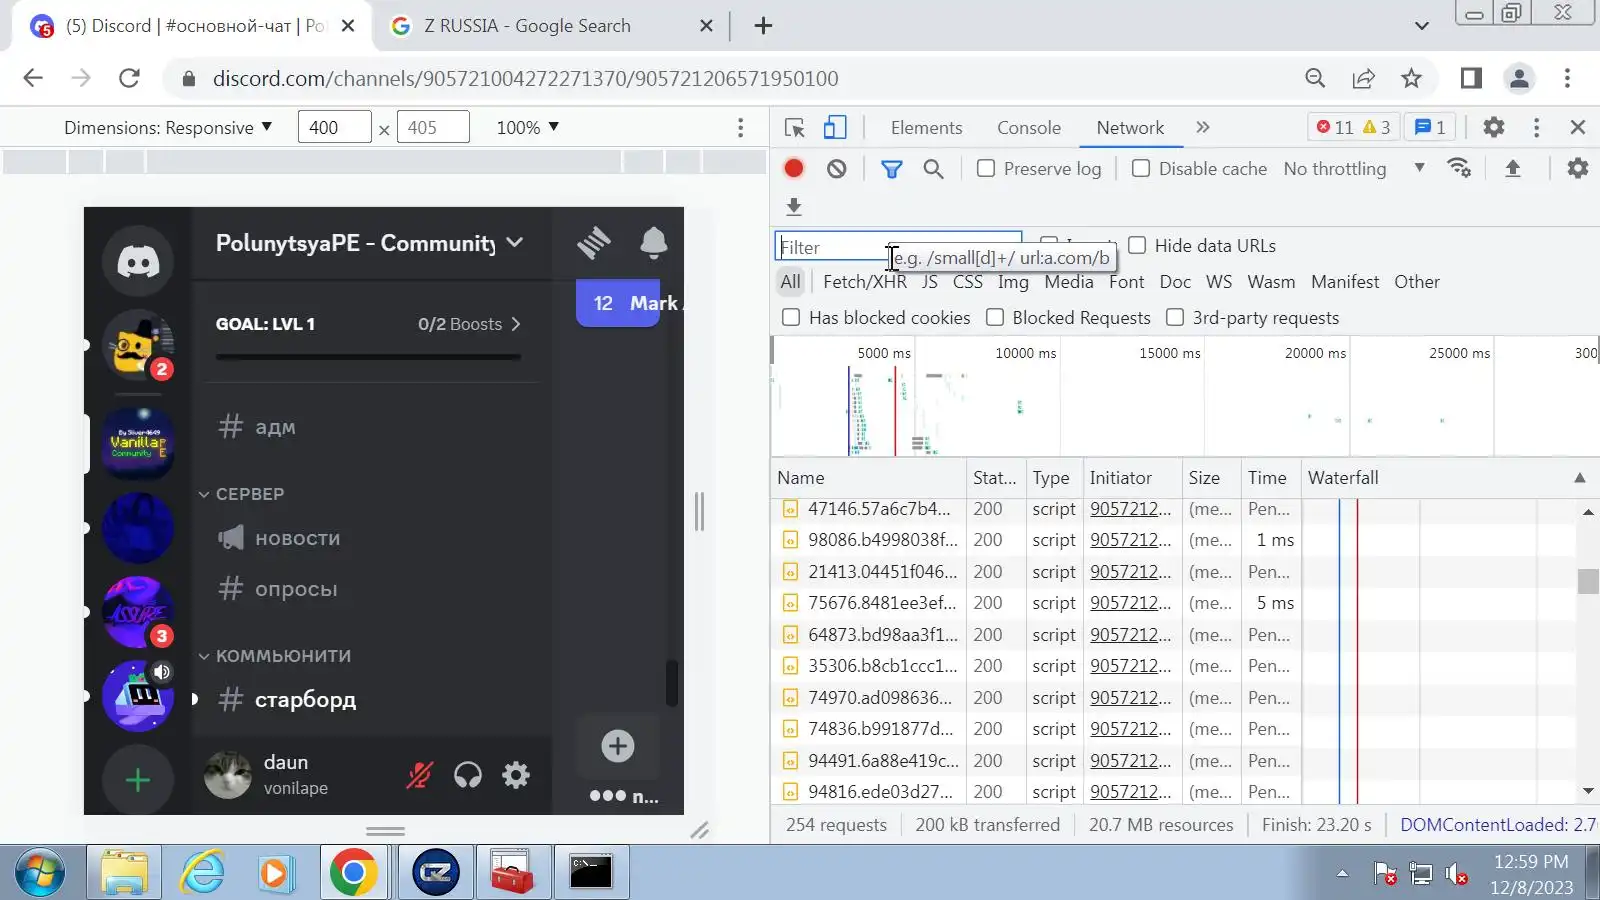Open network conditions wifi icon

[x=1459, y=169]
